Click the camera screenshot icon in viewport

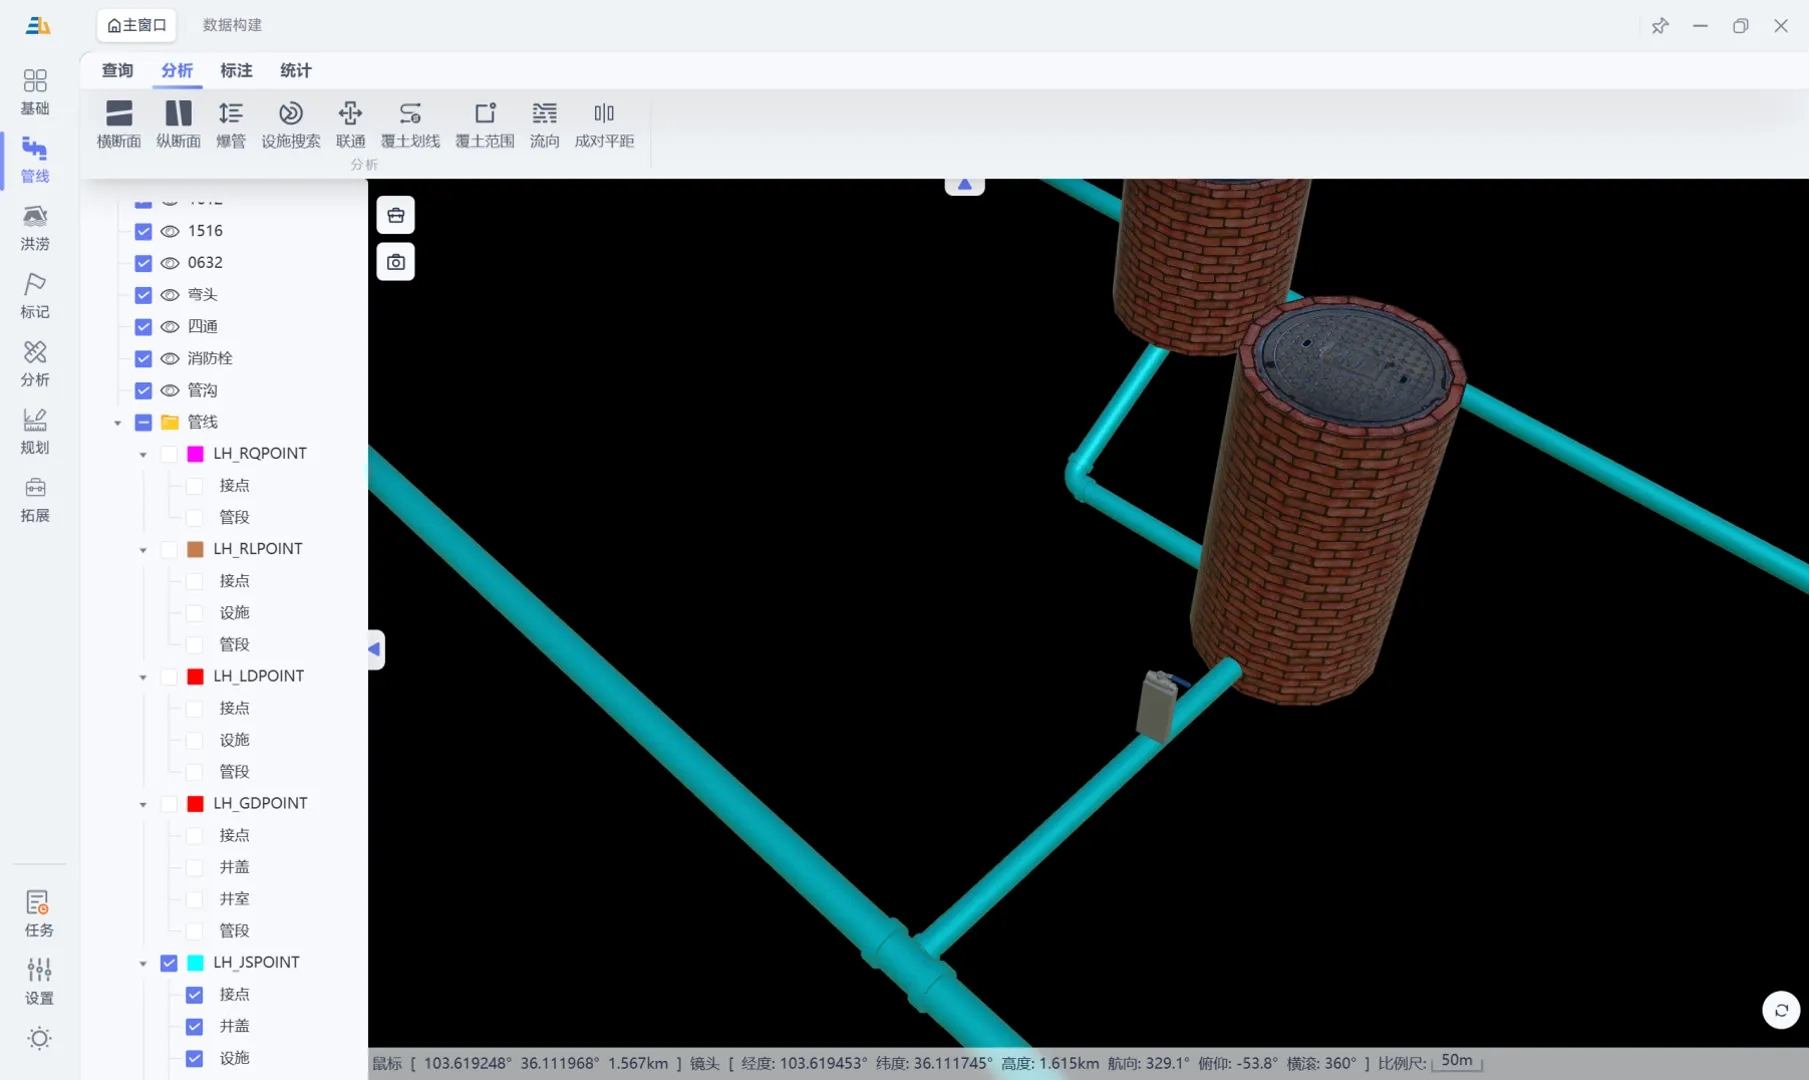click(x=396, y=262)
